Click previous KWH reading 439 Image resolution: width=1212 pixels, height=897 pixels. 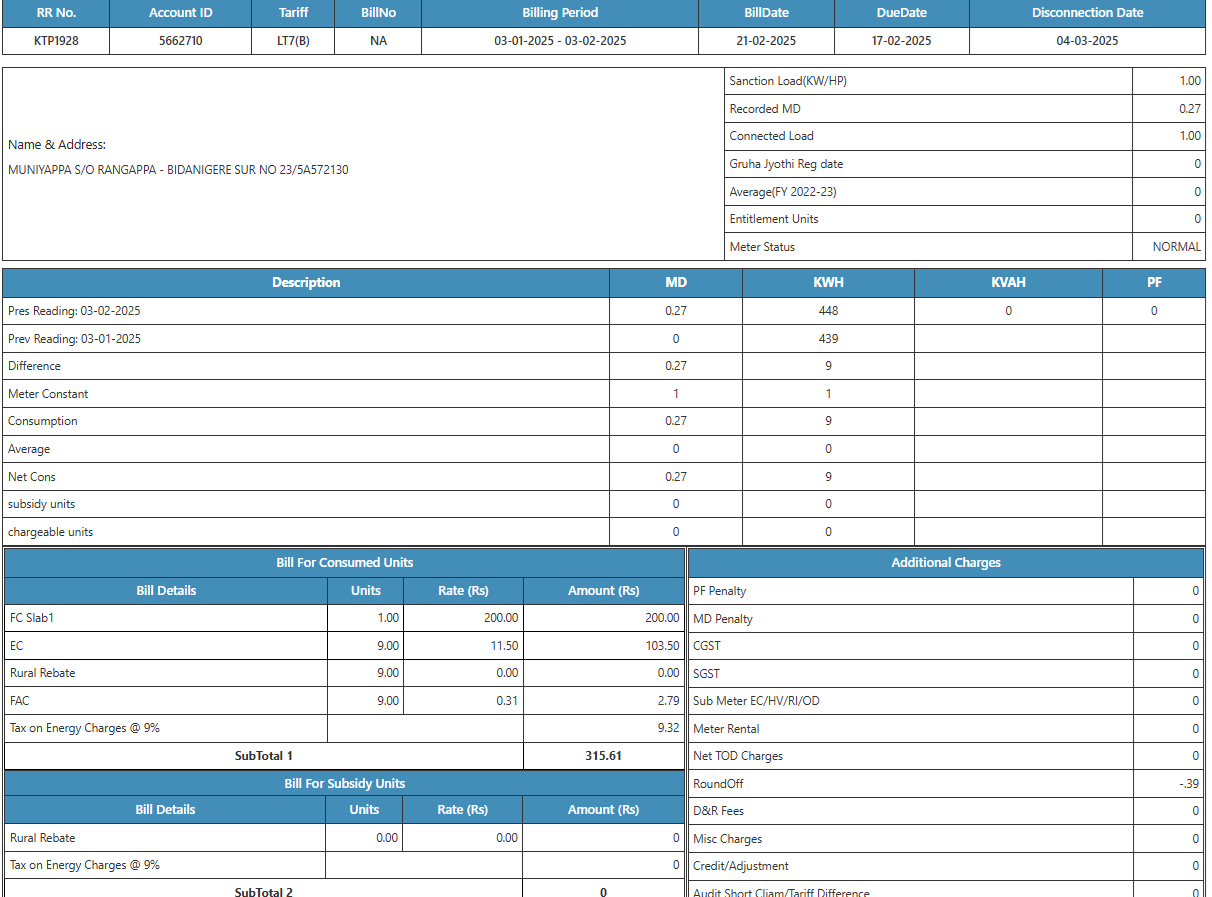(x=828, y=339)
